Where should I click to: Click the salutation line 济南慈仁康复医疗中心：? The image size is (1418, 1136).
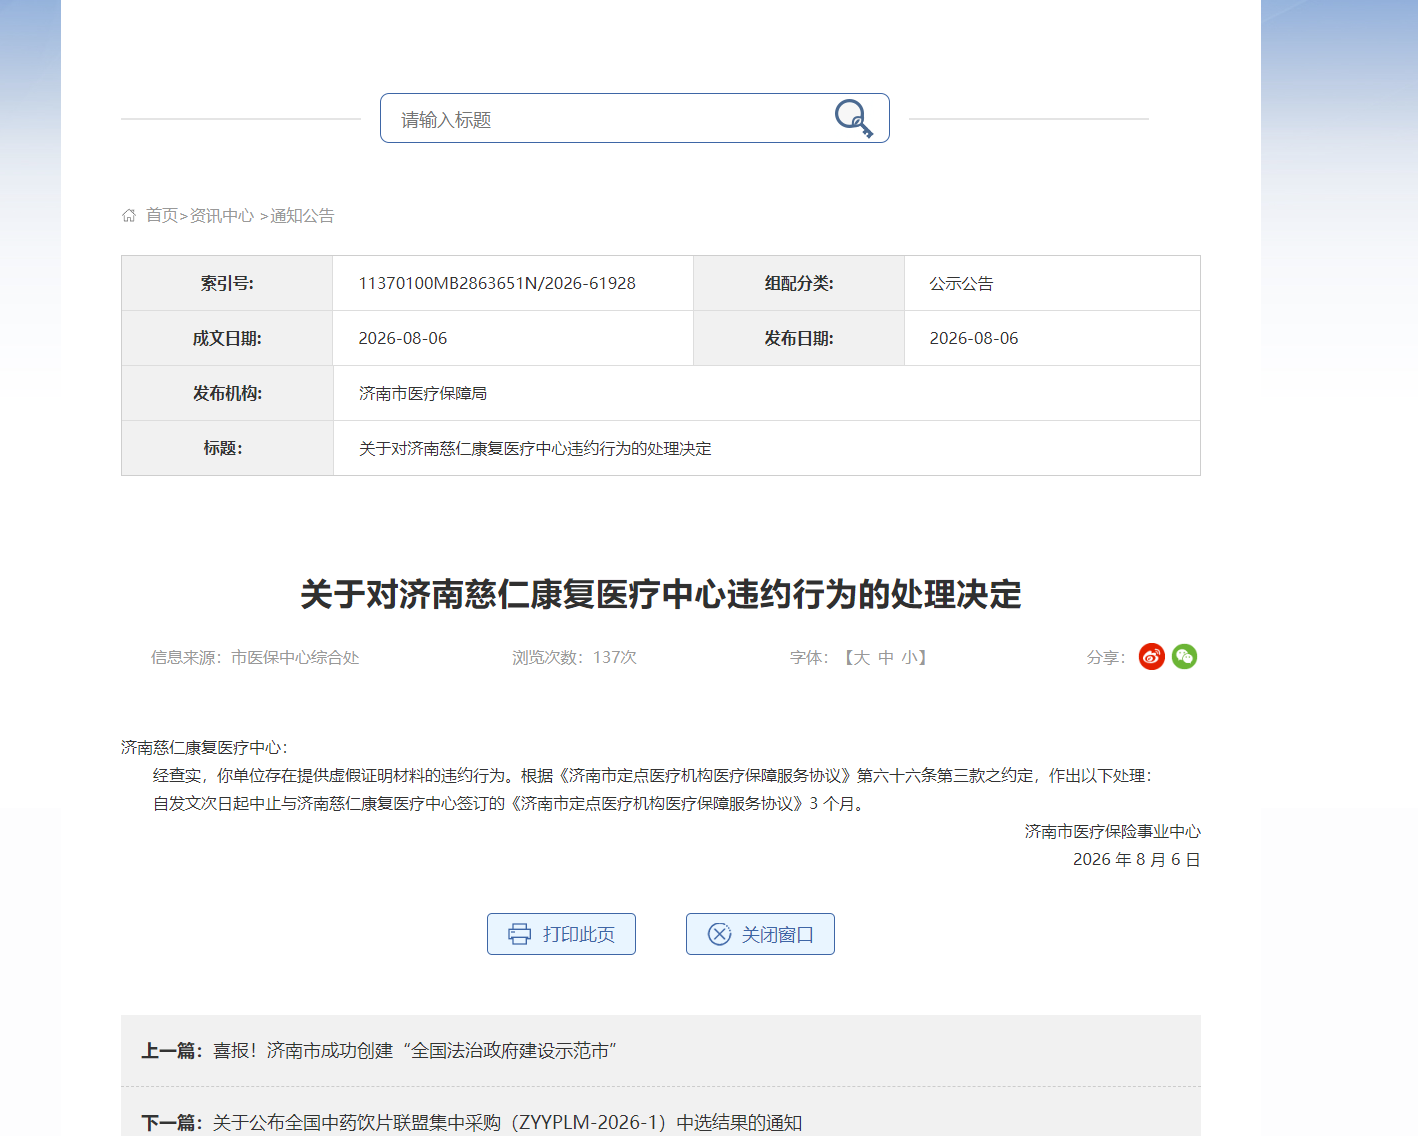[x=205, y=747]
